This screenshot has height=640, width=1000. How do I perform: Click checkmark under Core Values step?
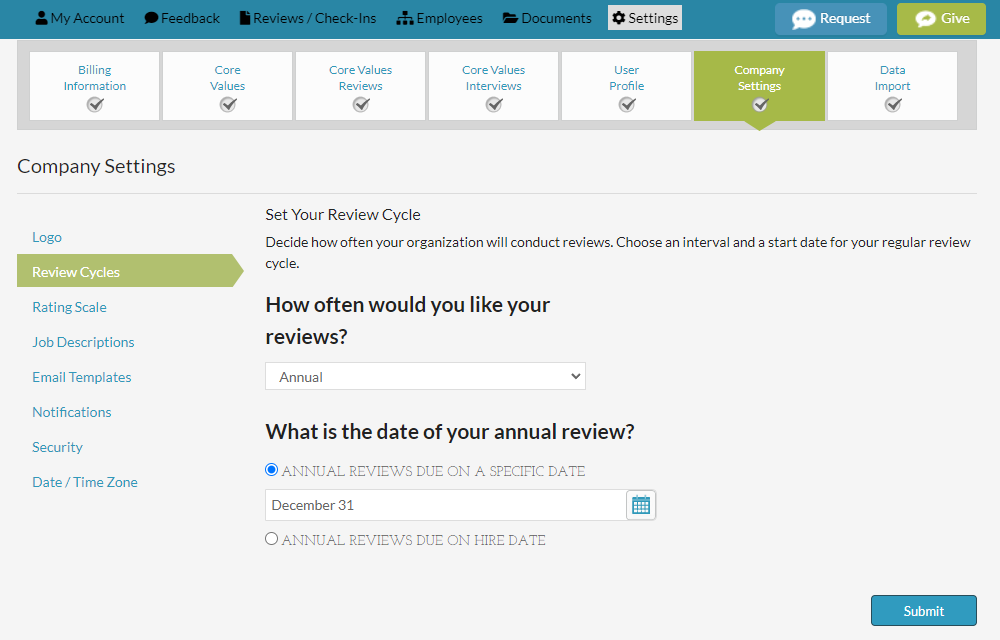pos(228,105)
